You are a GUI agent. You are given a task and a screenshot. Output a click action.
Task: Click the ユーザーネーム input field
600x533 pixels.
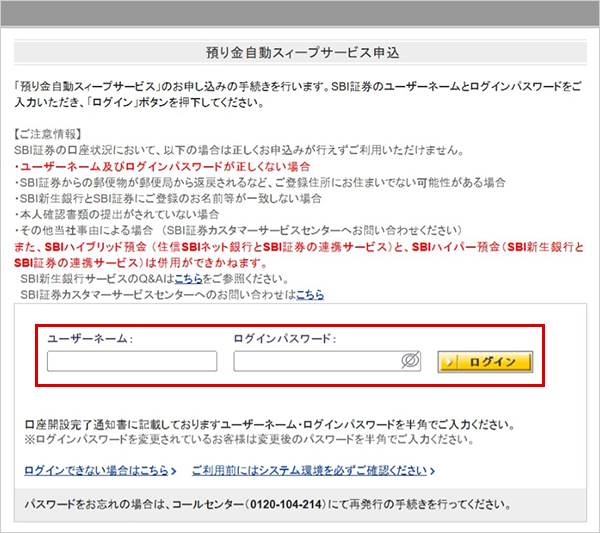click(x=132, y=361)
